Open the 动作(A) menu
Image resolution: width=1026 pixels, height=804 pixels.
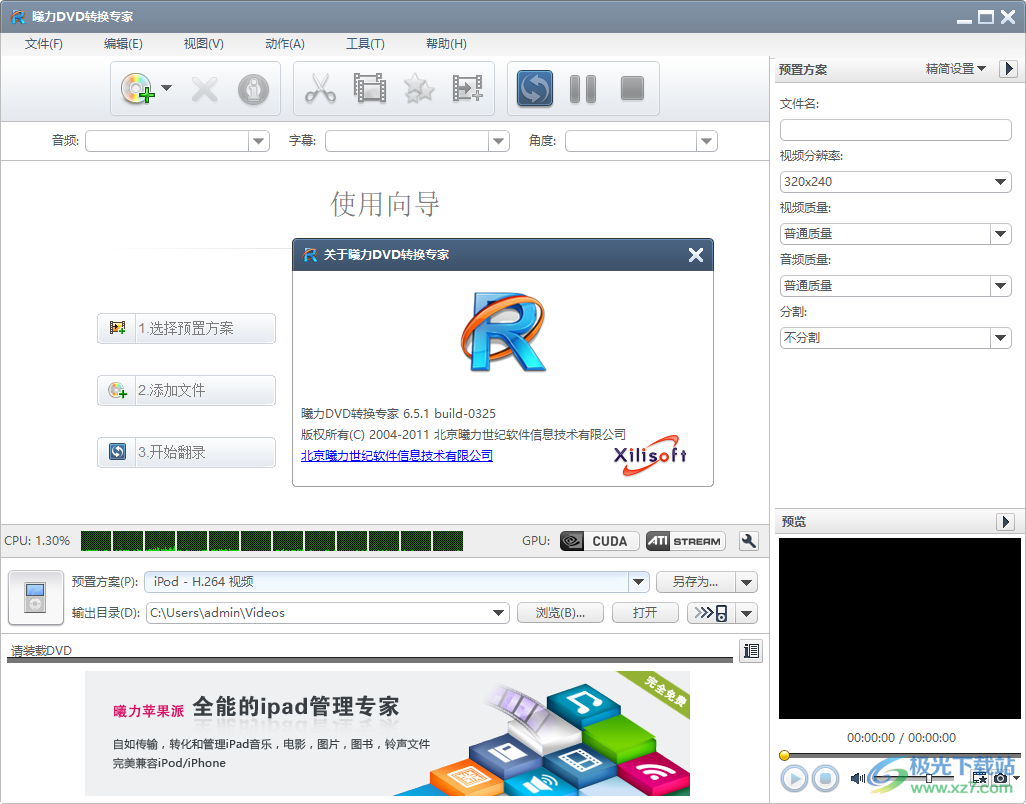click(285, 44)
